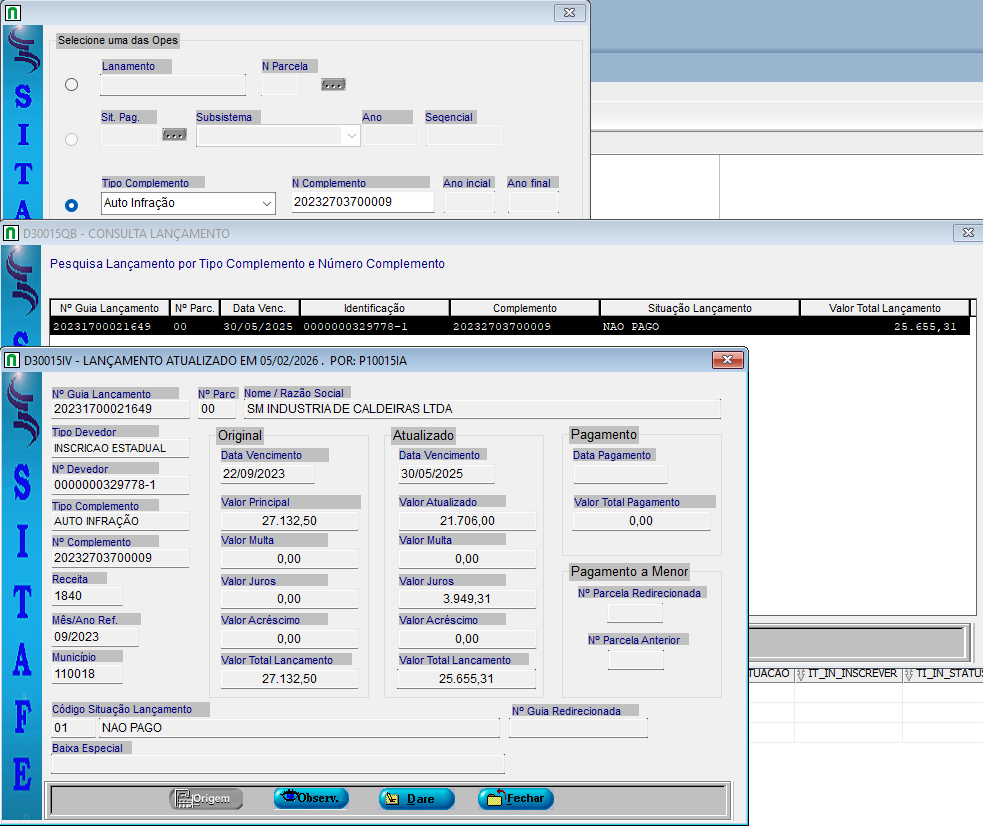The width and height of the screenshot is (983, 832).
Task: Select the Tipo Complemento radio option
Action: coord(71,205)
